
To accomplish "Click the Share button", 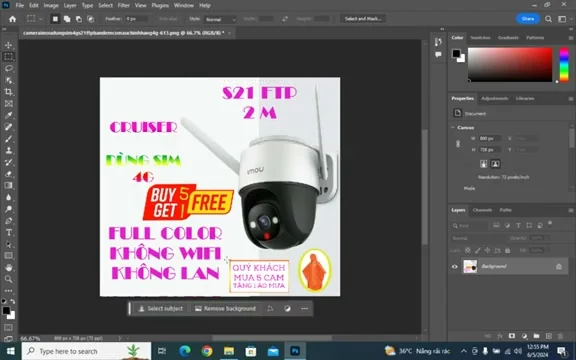I will click(x=528, y=19).
